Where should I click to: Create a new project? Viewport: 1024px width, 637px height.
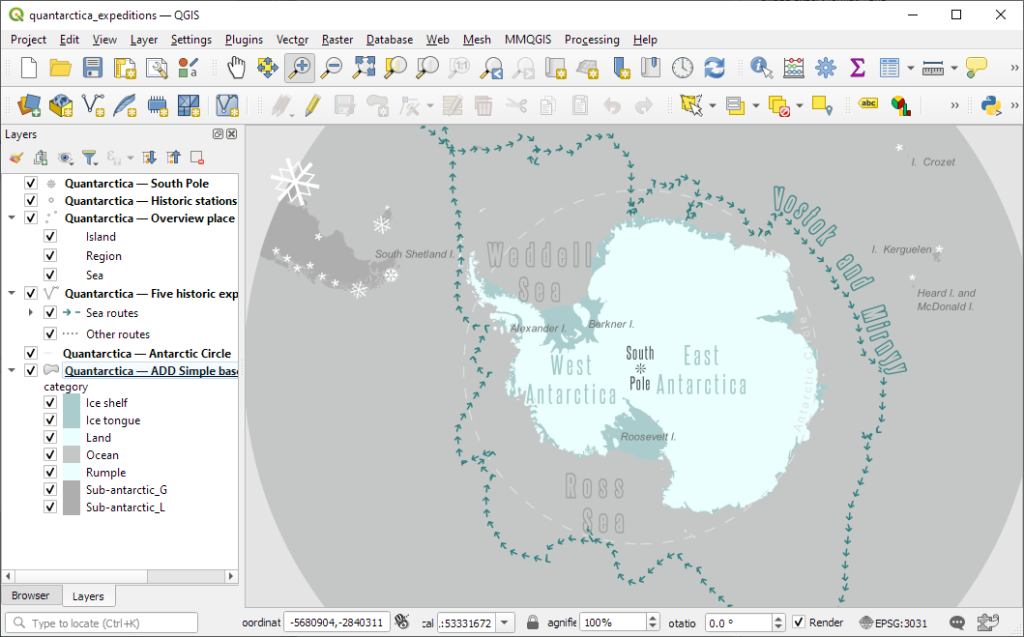[29, 67]
